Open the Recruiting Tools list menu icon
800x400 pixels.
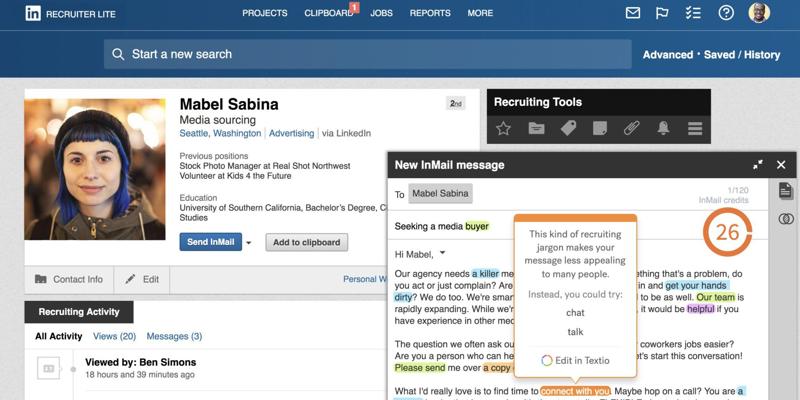(x=694, y=128)
